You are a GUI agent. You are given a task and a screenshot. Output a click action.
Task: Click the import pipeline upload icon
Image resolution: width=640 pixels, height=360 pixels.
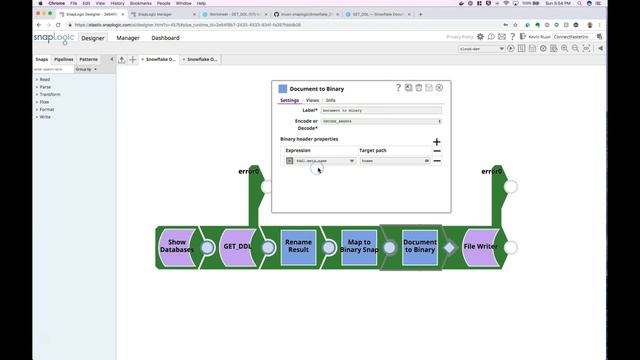pyautogui.click(x=122, y=60)
